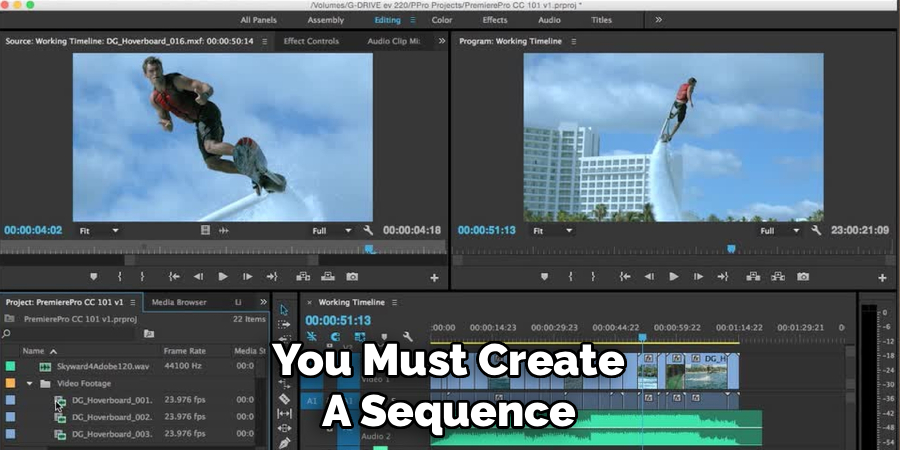
Task: Click Insert button in Source monitor
Action: pos(303,277)
